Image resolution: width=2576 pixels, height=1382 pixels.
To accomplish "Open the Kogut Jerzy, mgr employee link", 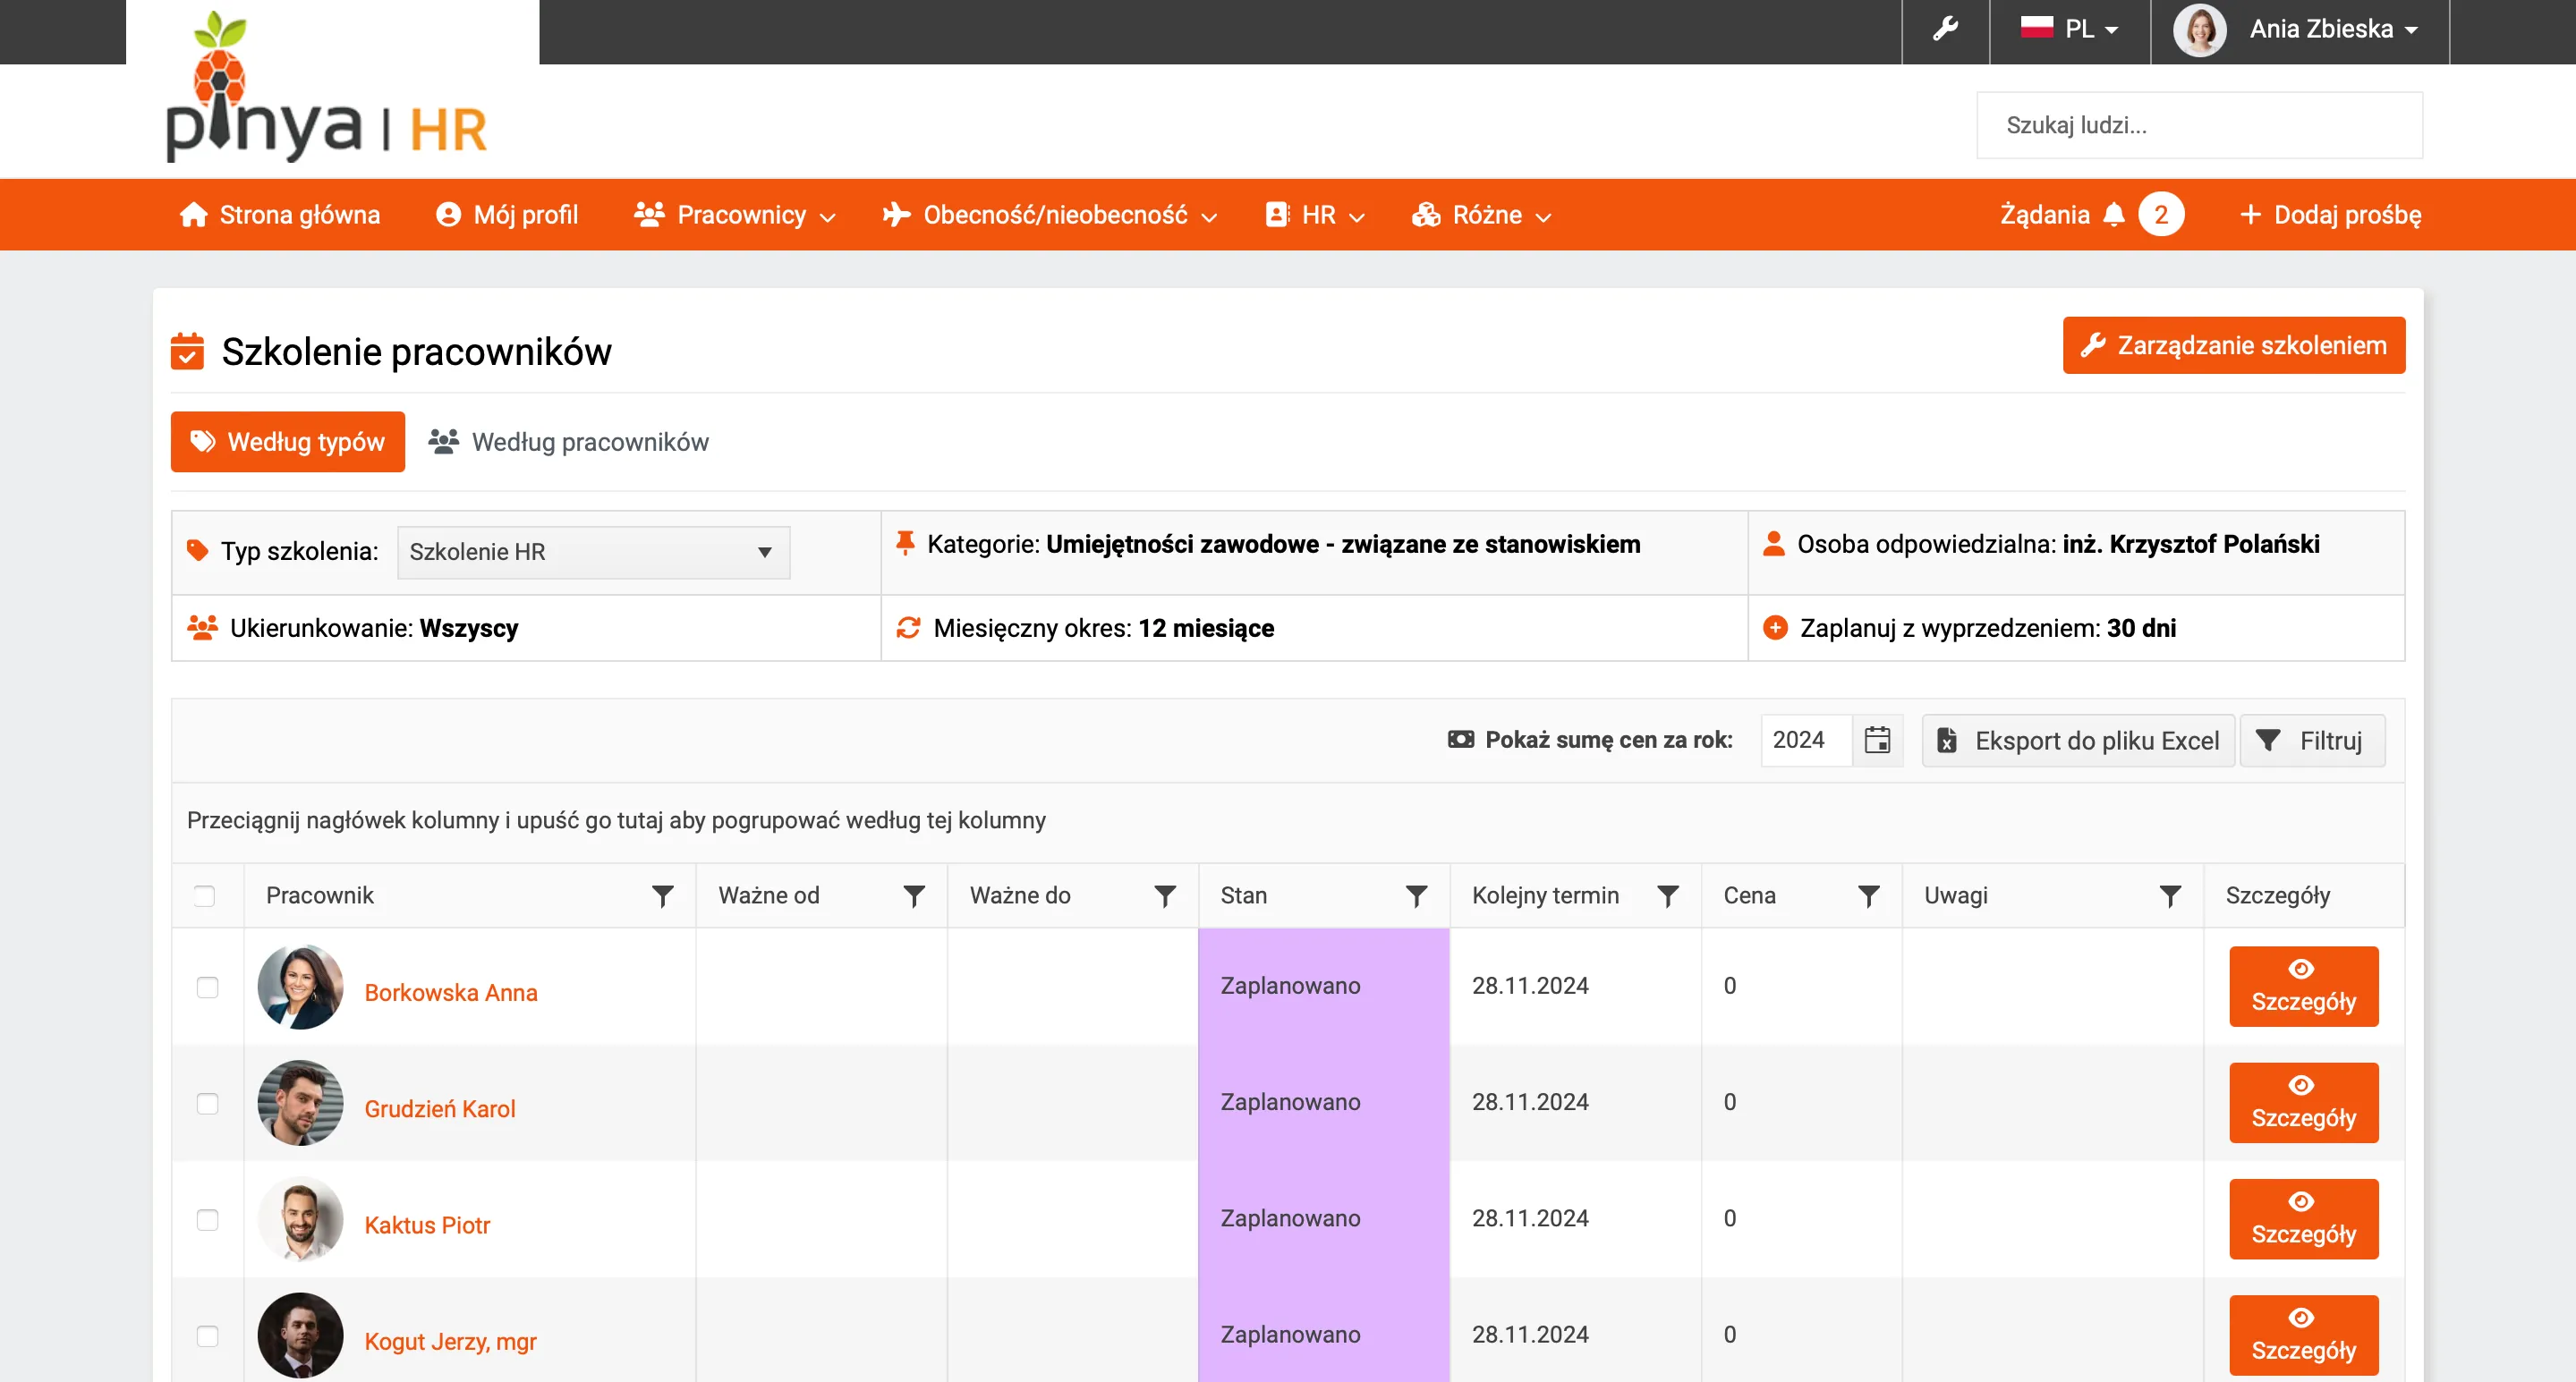I will [x=450, y=1341].
